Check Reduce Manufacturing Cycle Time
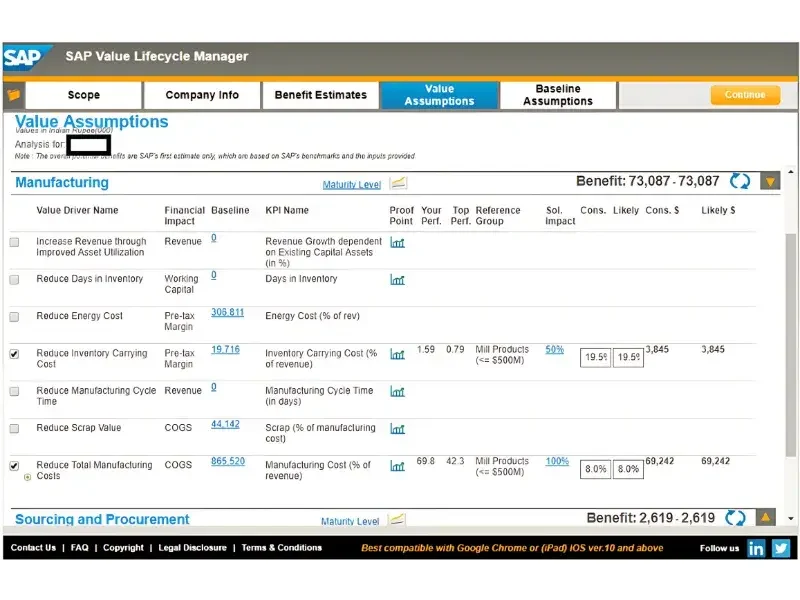 14,391
